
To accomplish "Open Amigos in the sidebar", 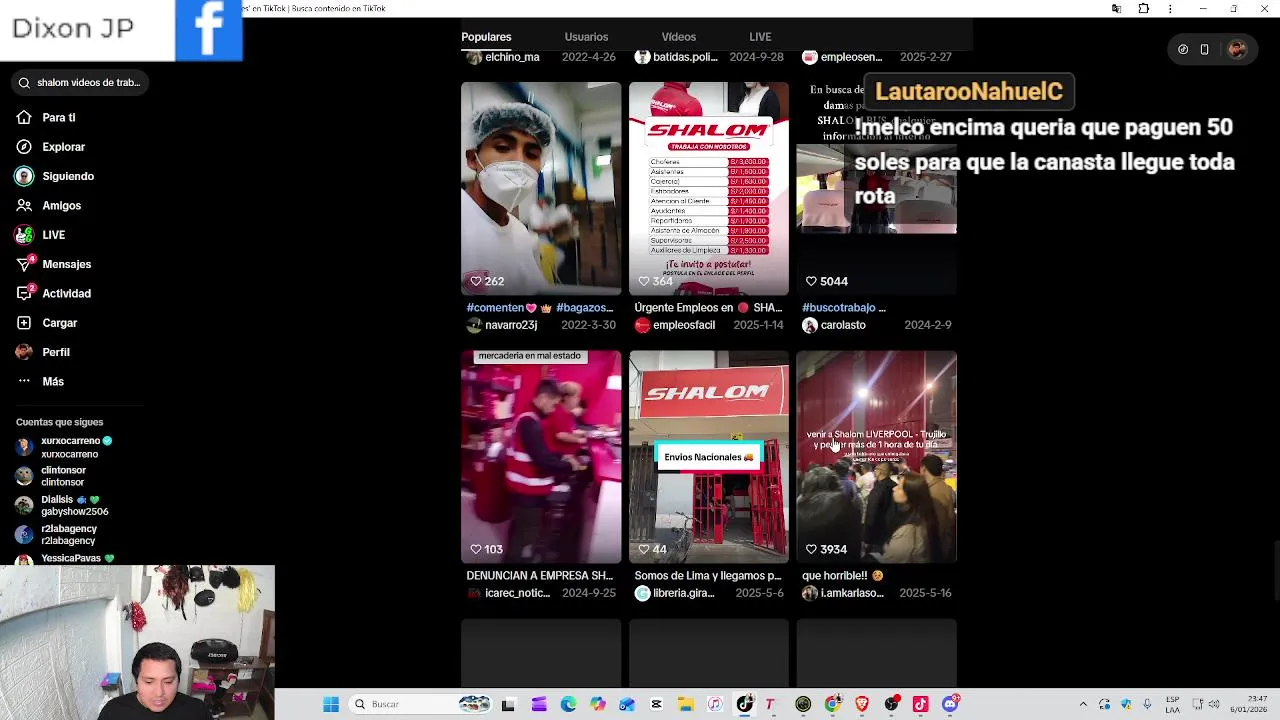I will tap(48, 206).
